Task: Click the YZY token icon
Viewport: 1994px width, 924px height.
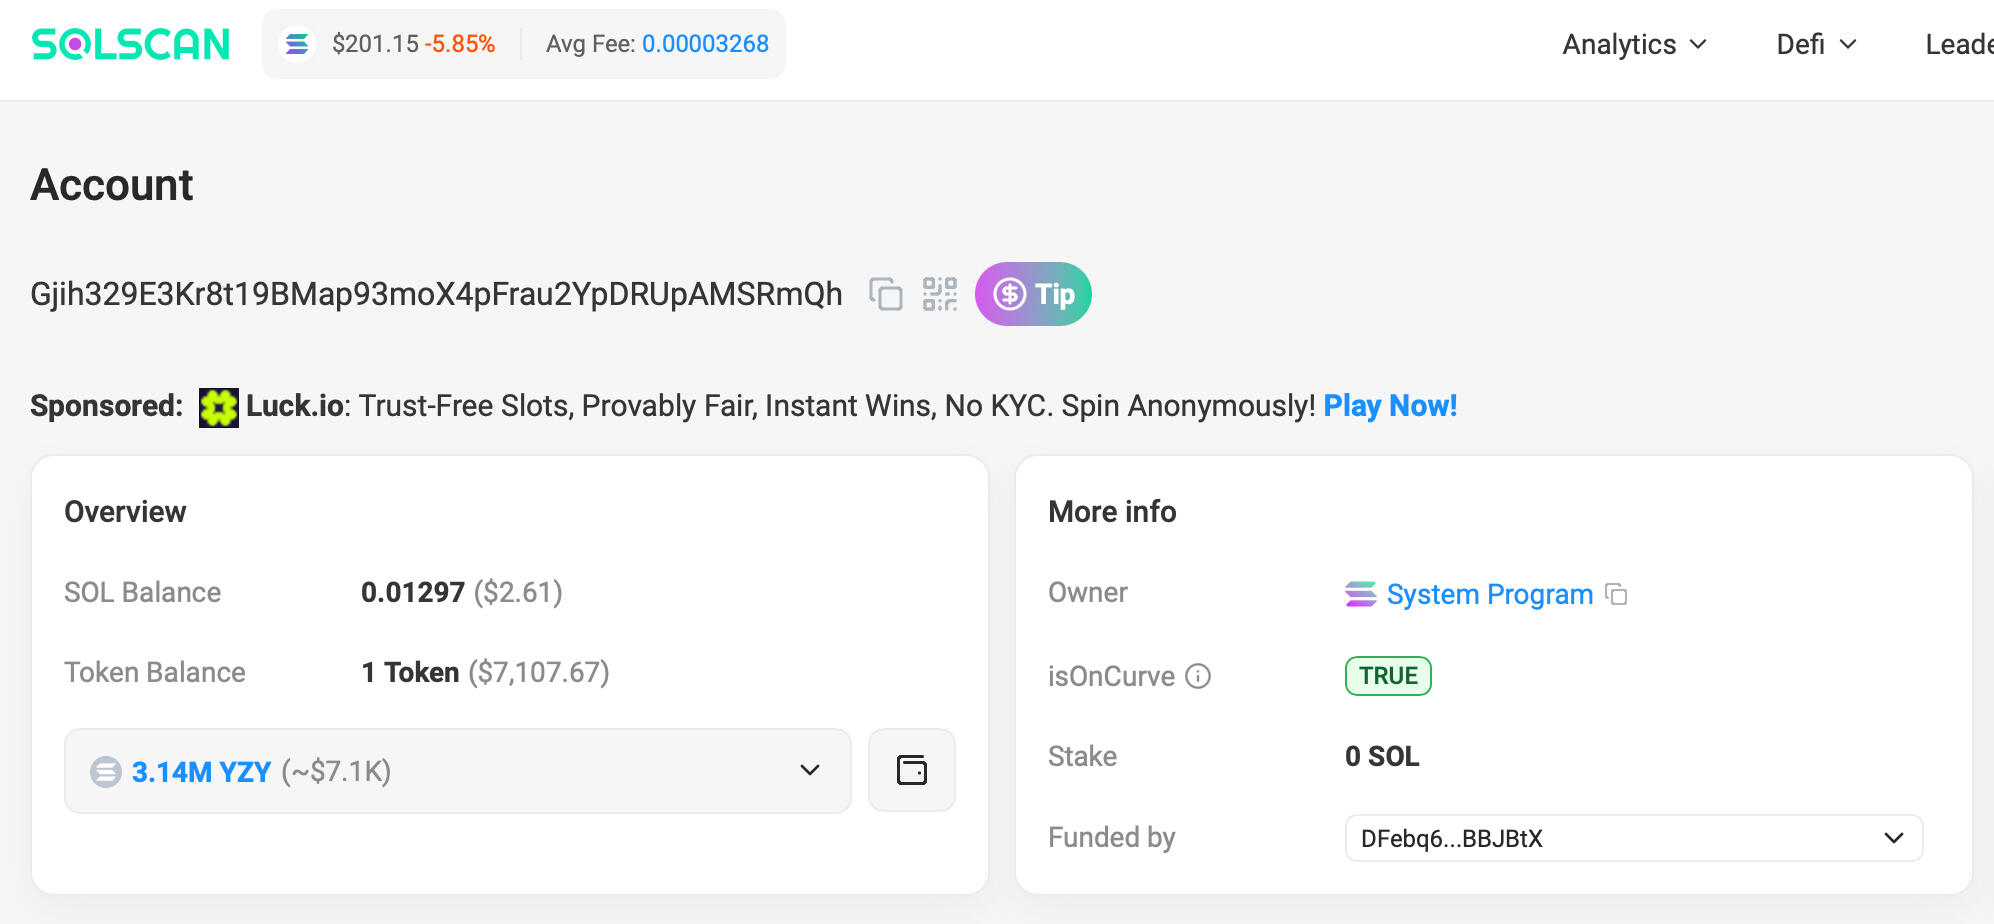Action: (106, 772)
